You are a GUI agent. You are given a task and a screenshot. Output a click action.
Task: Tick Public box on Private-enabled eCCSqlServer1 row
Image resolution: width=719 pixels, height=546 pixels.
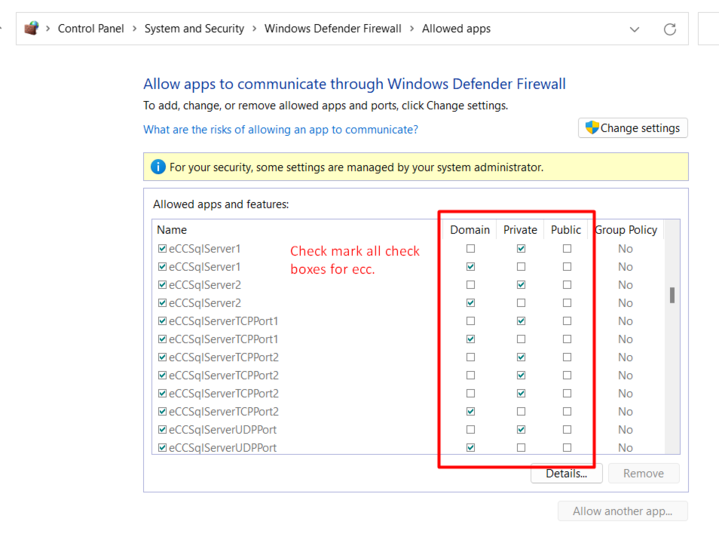click(x=567, y=248)
